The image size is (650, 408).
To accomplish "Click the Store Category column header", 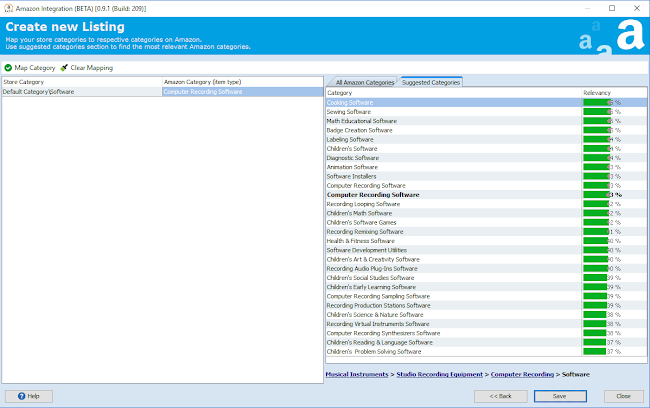I will pyautogui.click(x=82, y=82).
